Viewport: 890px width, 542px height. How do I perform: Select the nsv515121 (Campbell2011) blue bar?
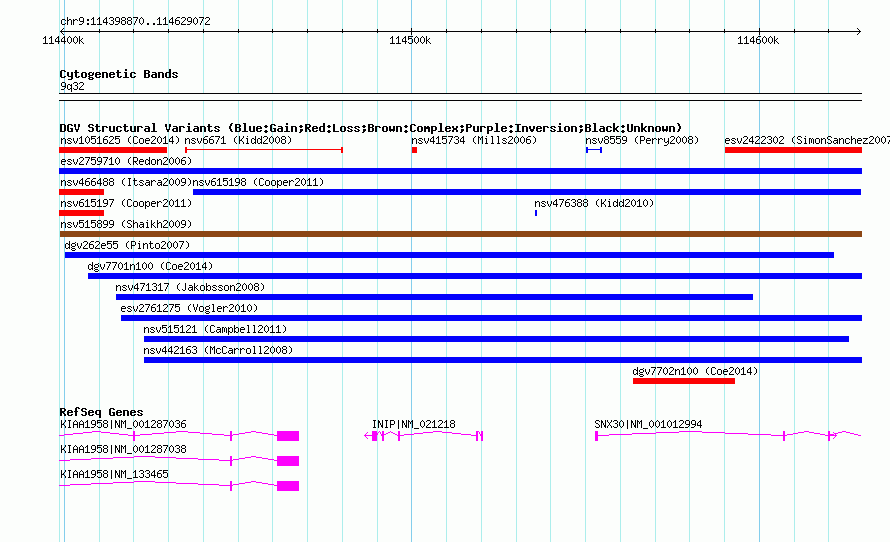click(496, 339)
